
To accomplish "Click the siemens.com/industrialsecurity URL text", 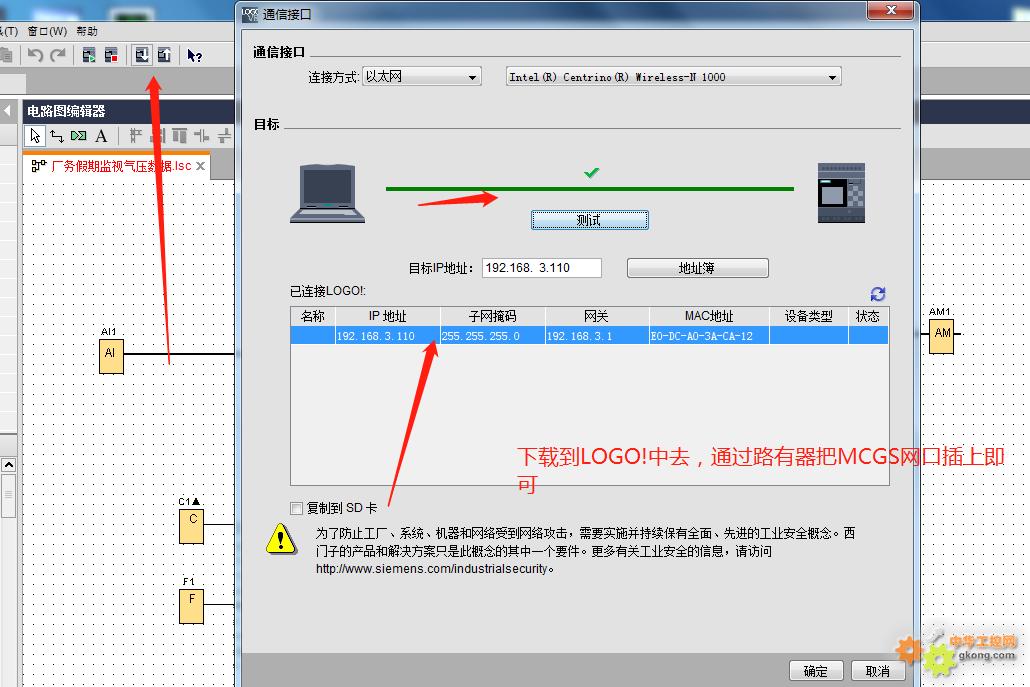I will pyautogui.click(x=432, y=569).
